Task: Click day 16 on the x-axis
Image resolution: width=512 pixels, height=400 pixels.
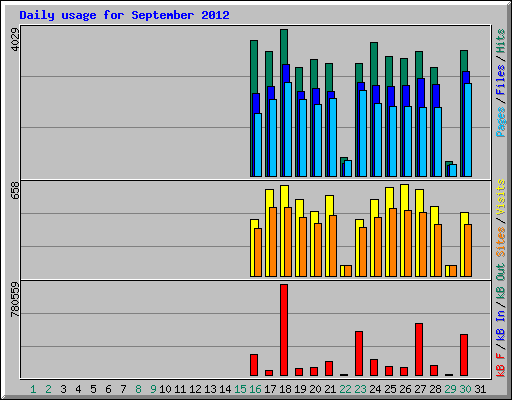Action: click(255, 389)
